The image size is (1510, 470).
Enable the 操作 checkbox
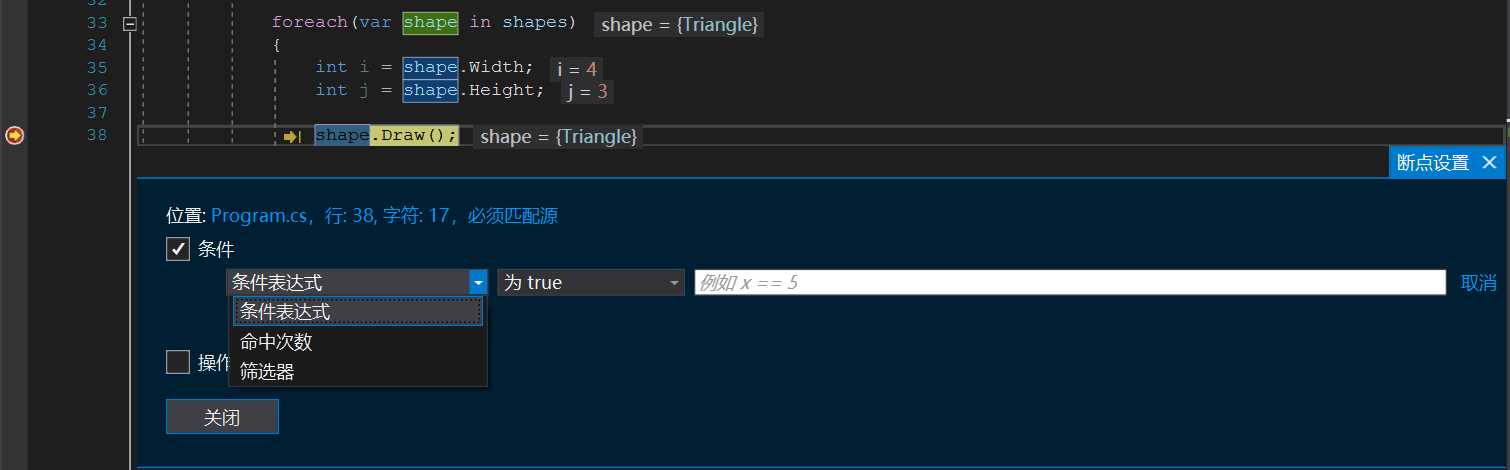tap(178, 362)
